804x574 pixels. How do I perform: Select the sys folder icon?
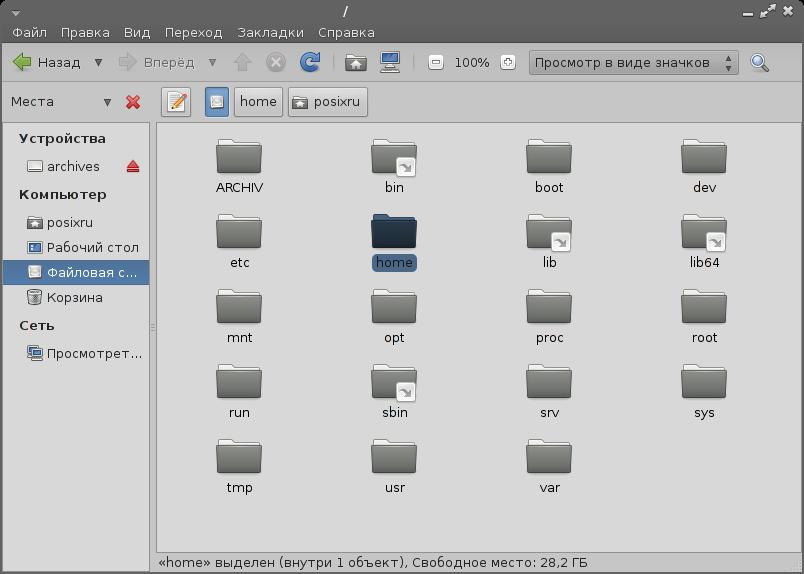704,381
